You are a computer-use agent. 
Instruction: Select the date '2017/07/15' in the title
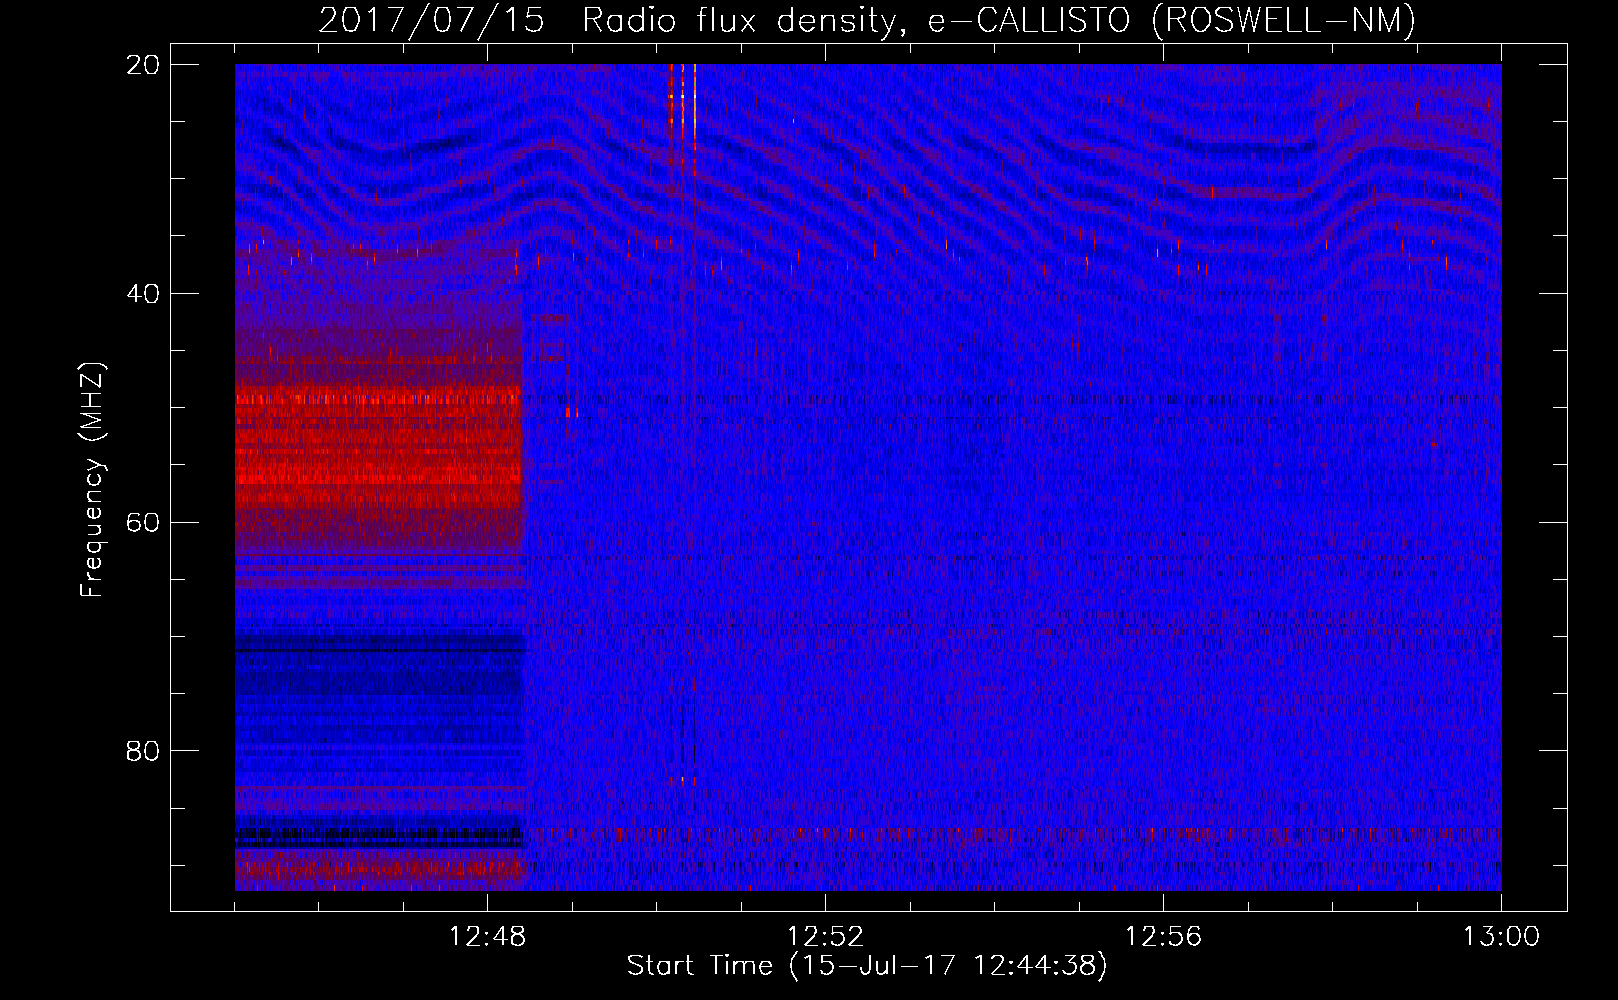click(x=432, y=21)
